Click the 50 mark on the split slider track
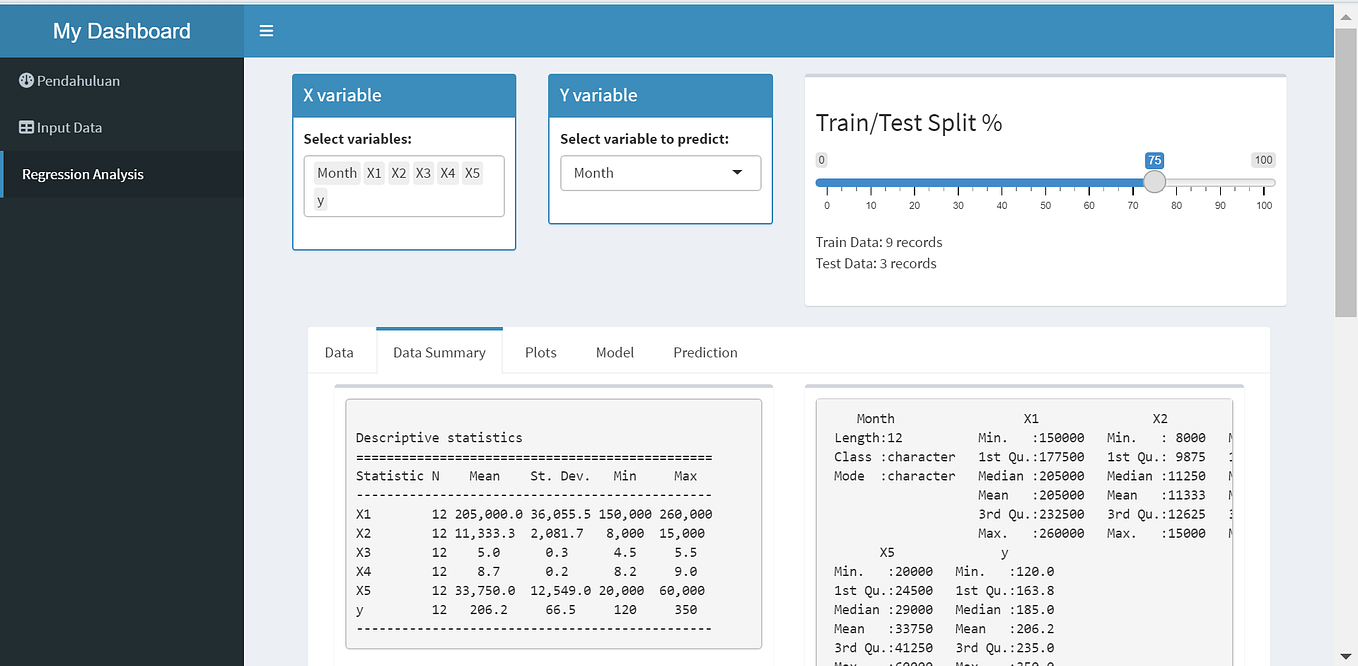 tap(1045, 182)
